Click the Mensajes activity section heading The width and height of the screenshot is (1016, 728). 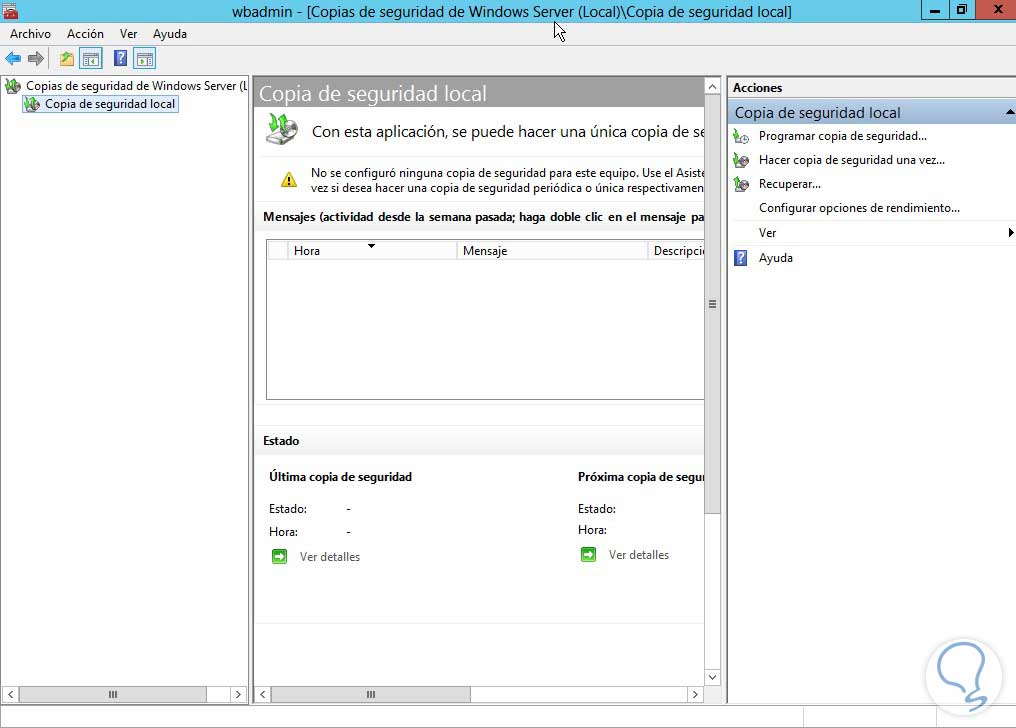[x=483, y=217]
